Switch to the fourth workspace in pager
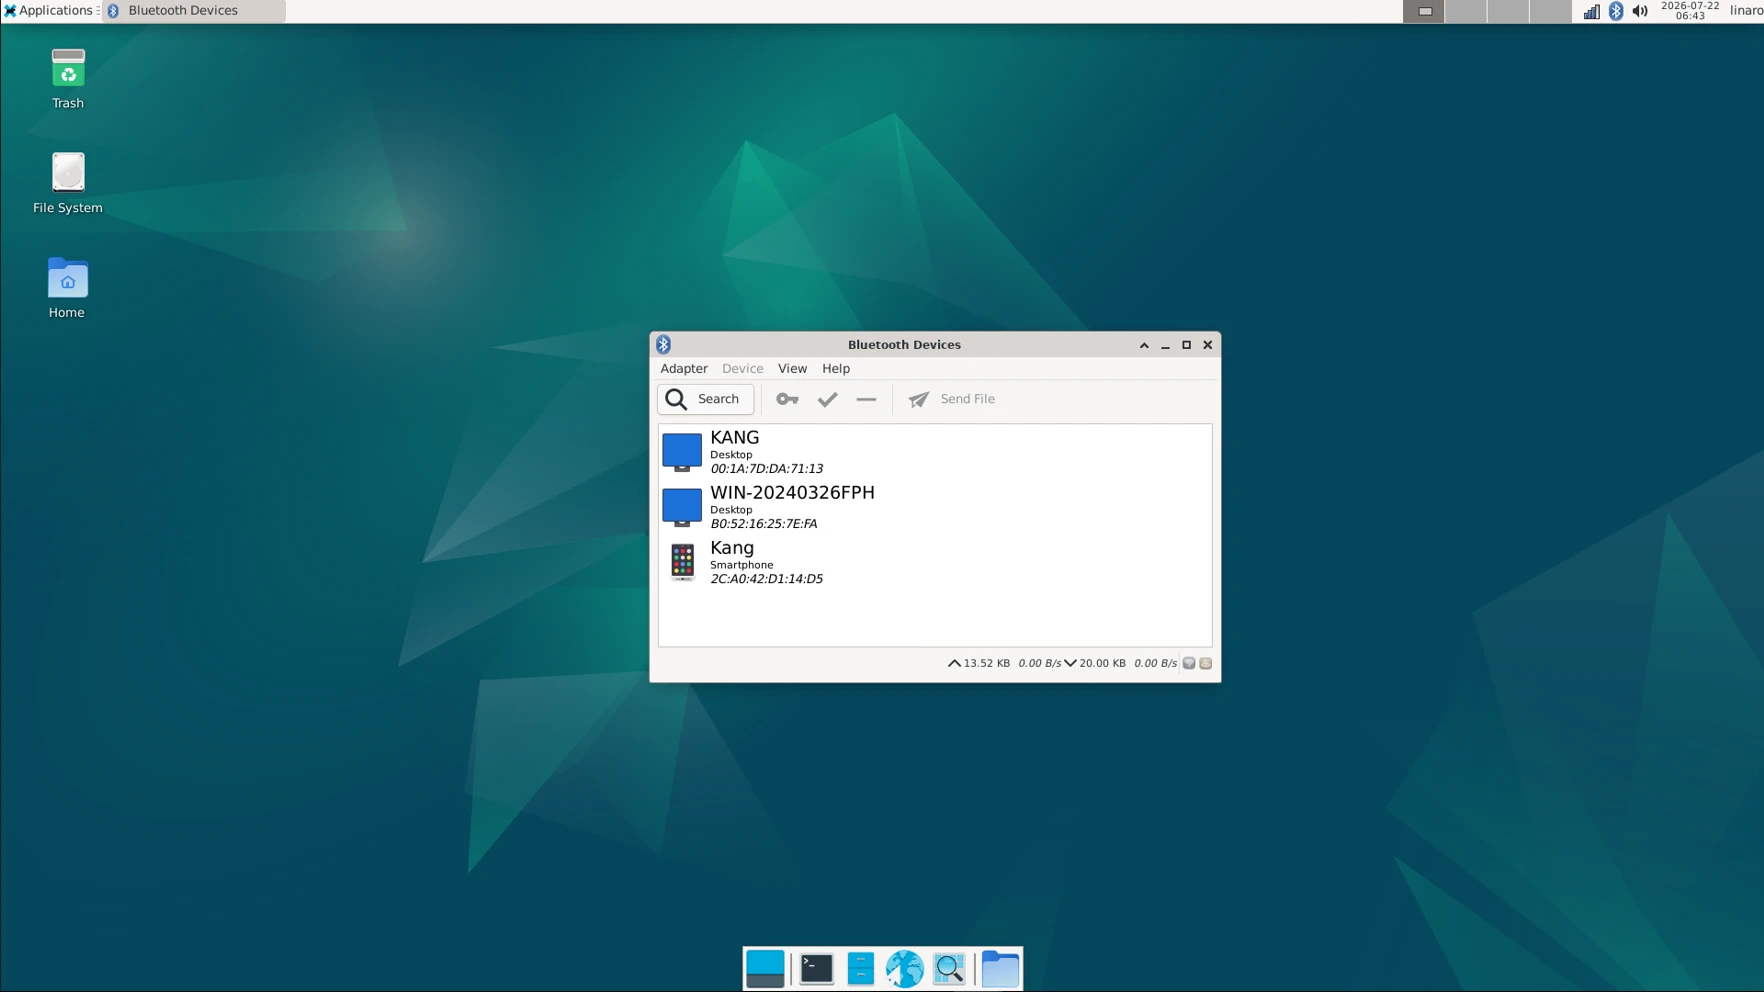Viewport: 1764px width, 992px height. pos(1550,11)
